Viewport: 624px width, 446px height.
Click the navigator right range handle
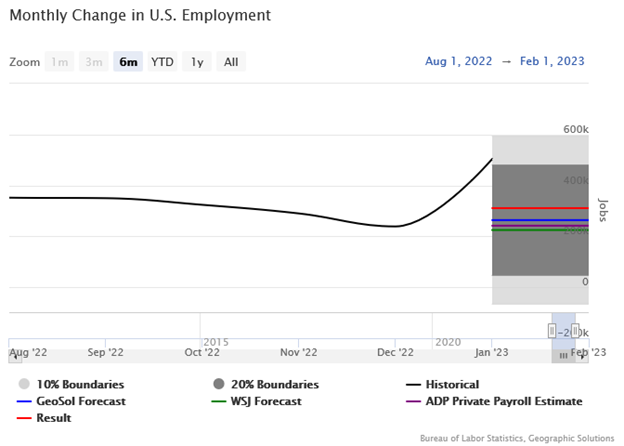(575, 330)
